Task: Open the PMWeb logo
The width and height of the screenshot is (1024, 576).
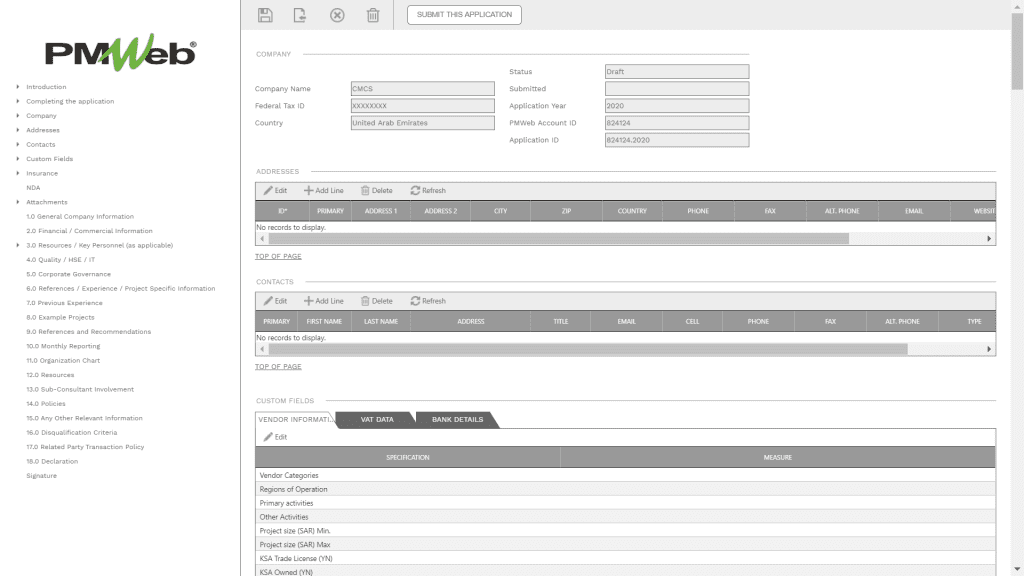Action: [120, 52]
